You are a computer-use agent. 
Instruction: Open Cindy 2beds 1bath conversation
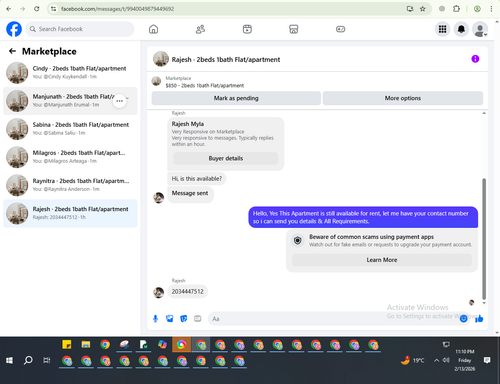coord(70,73)
